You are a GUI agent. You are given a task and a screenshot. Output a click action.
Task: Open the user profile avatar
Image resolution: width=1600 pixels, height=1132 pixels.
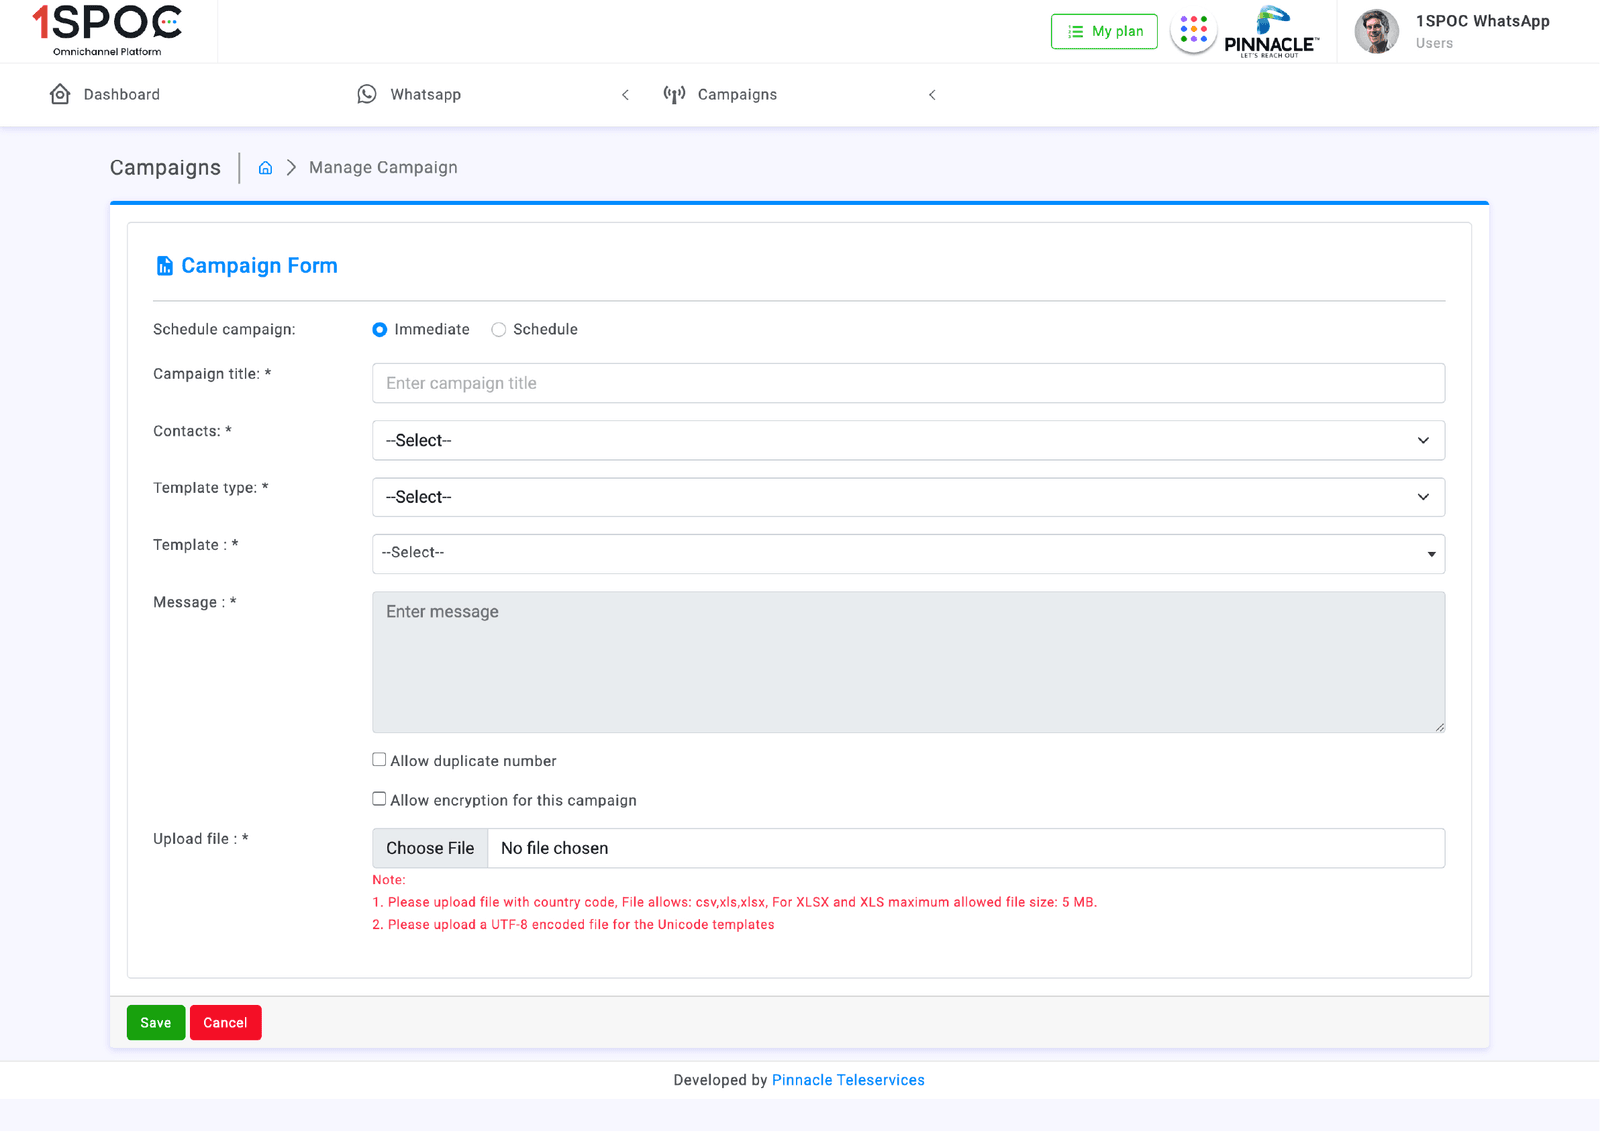(x=1377, y=32)
